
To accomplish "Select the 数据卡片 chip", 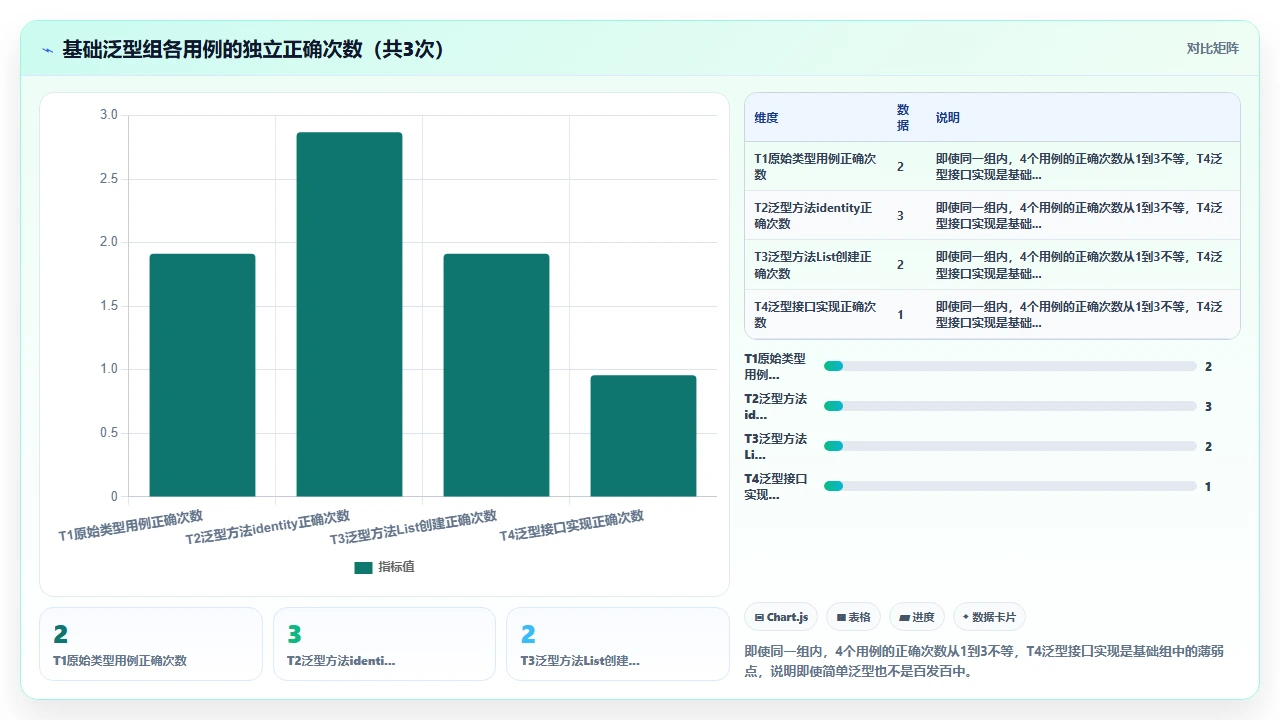I will (x=989, y=617).
